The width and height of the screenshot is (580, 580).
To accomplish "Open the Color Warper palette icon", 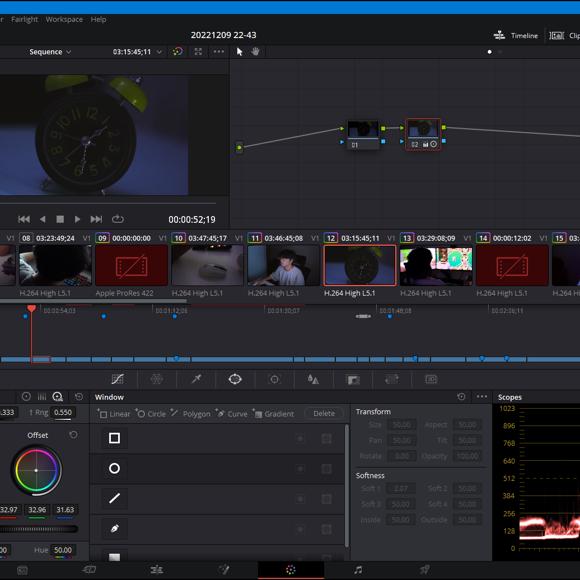I will 157,379.
